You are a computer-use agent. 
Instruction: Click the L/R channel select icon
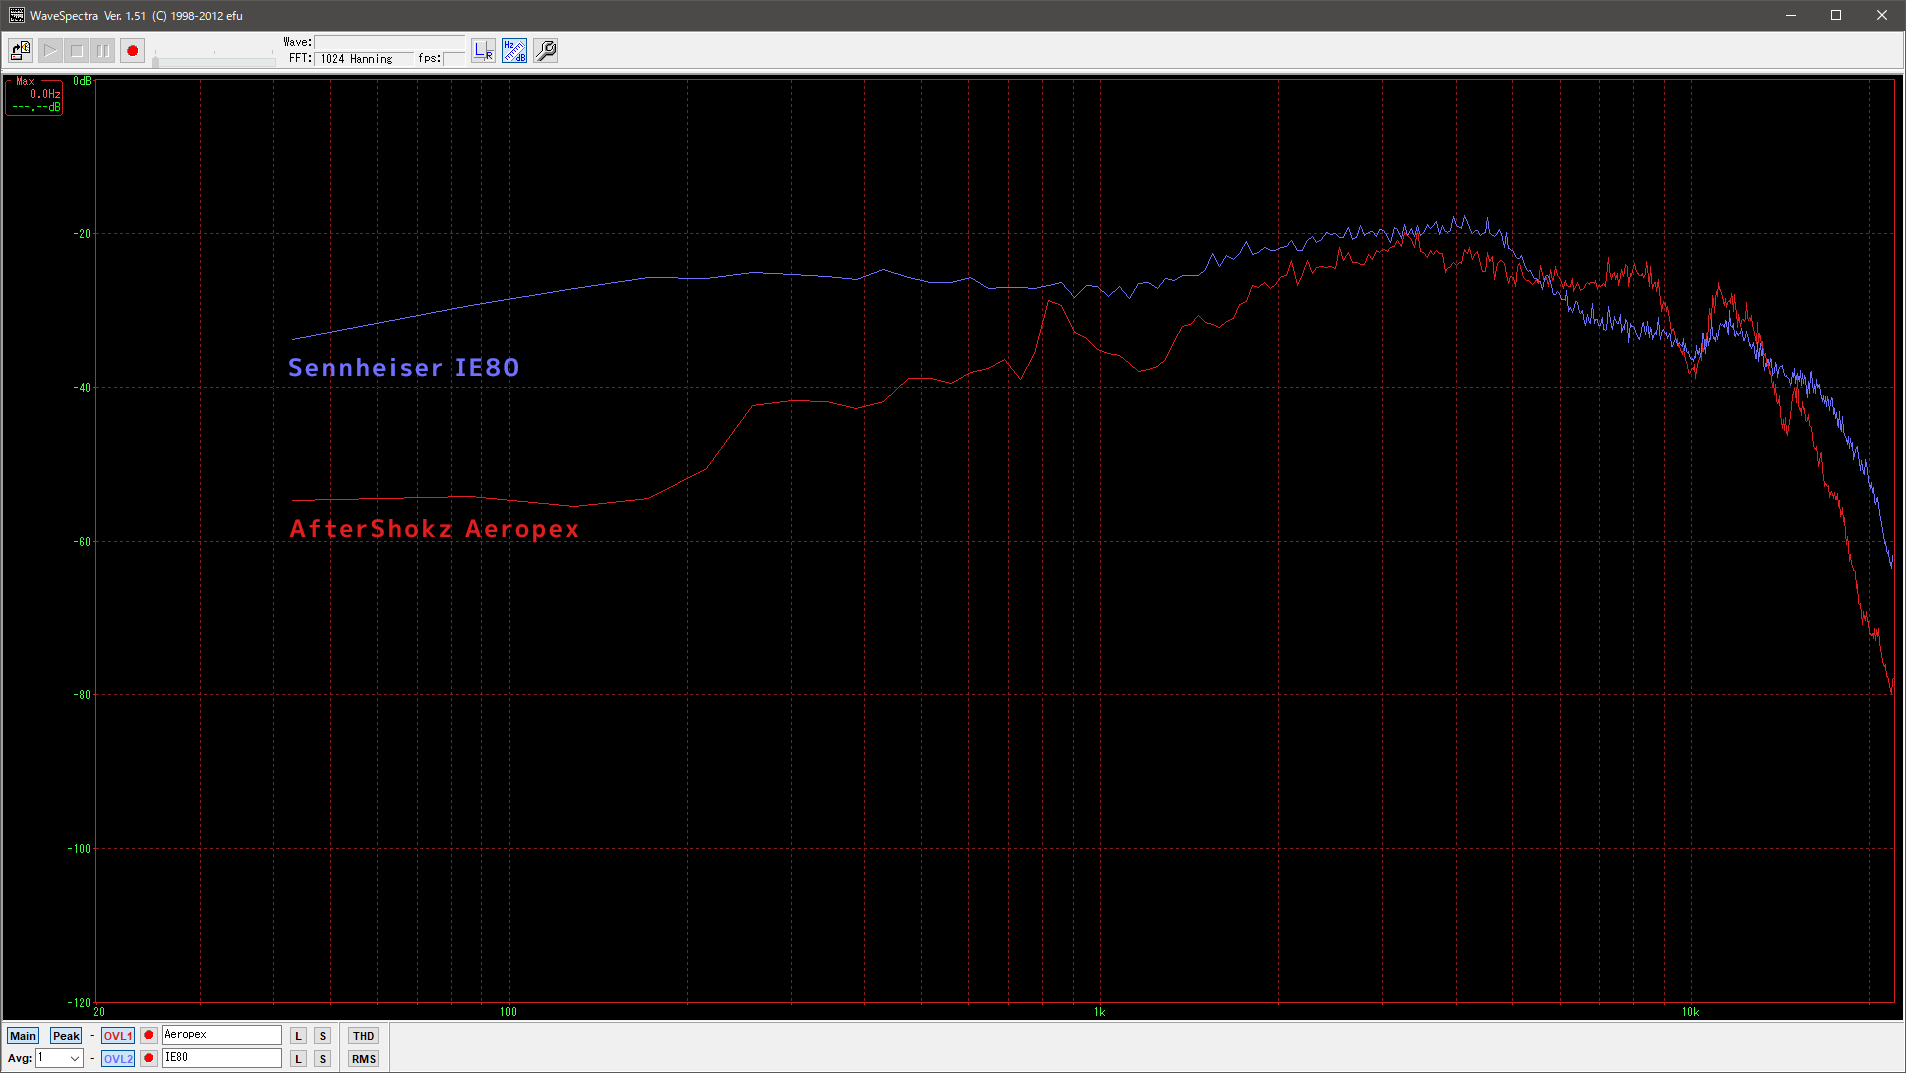pyautogui.click(x=483, y=50)
